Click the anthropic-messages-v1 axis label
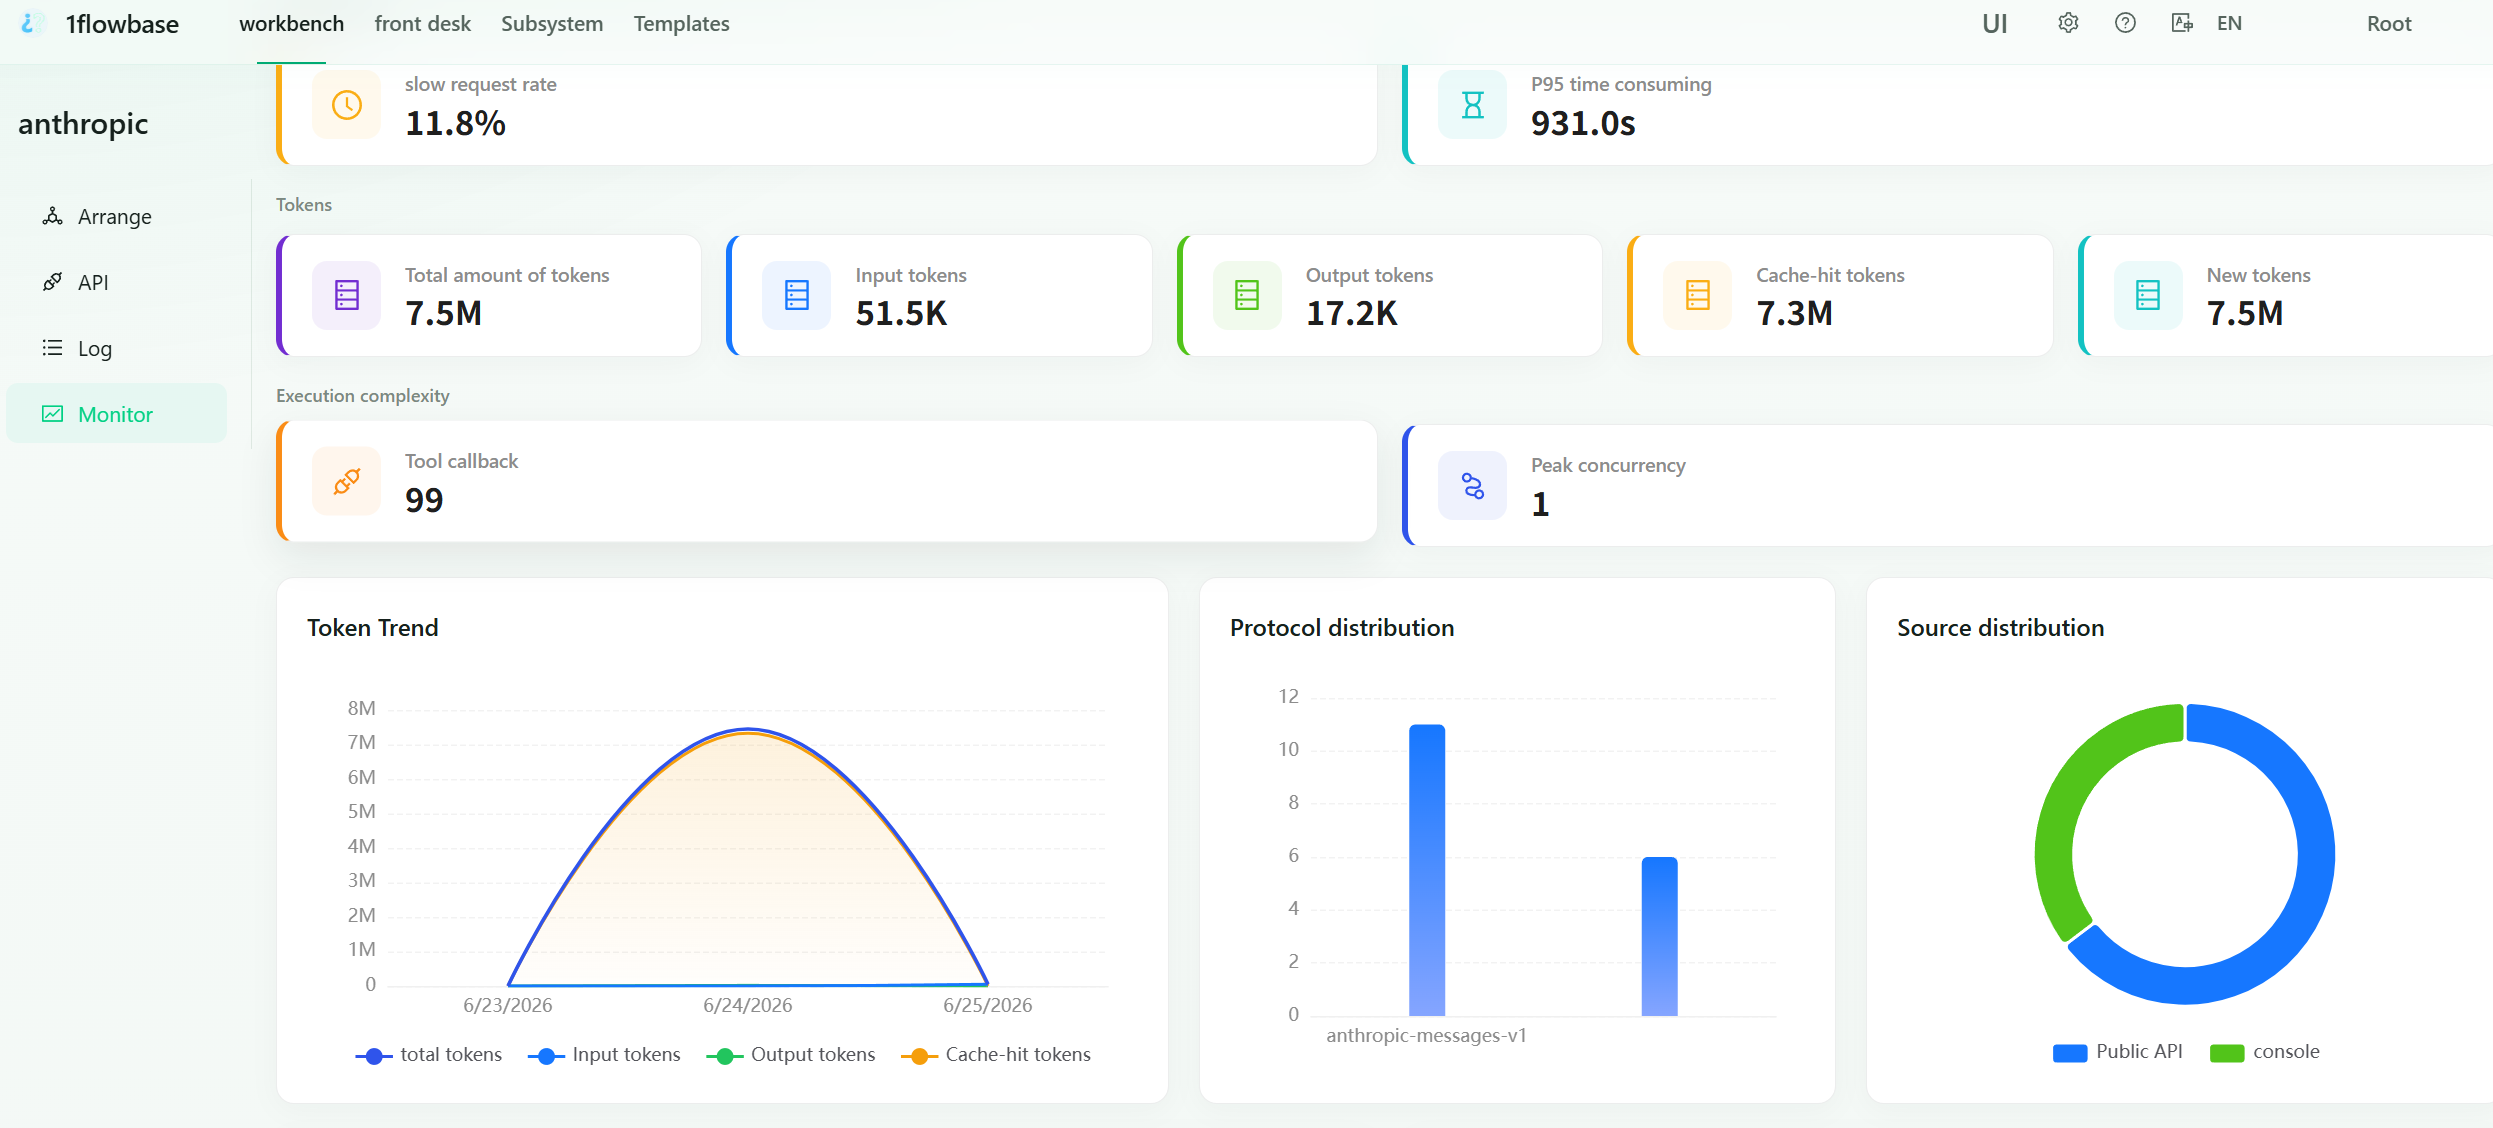 click(x=1427, y=1036)
